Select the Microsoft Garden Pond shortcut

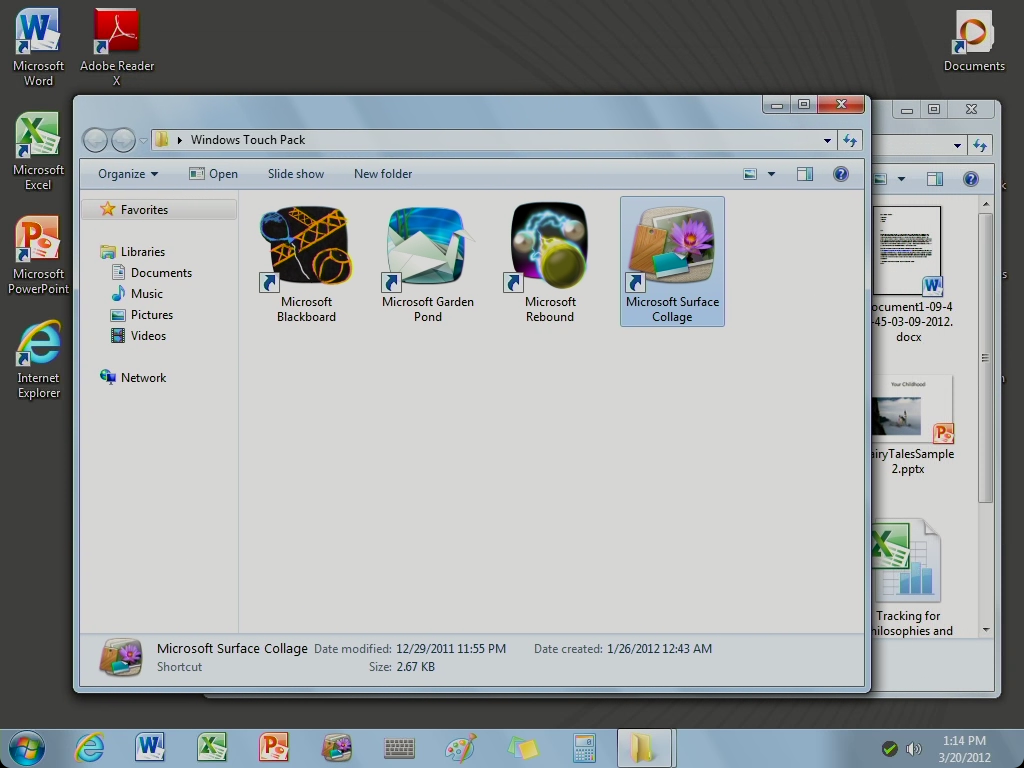click(428, 264)
